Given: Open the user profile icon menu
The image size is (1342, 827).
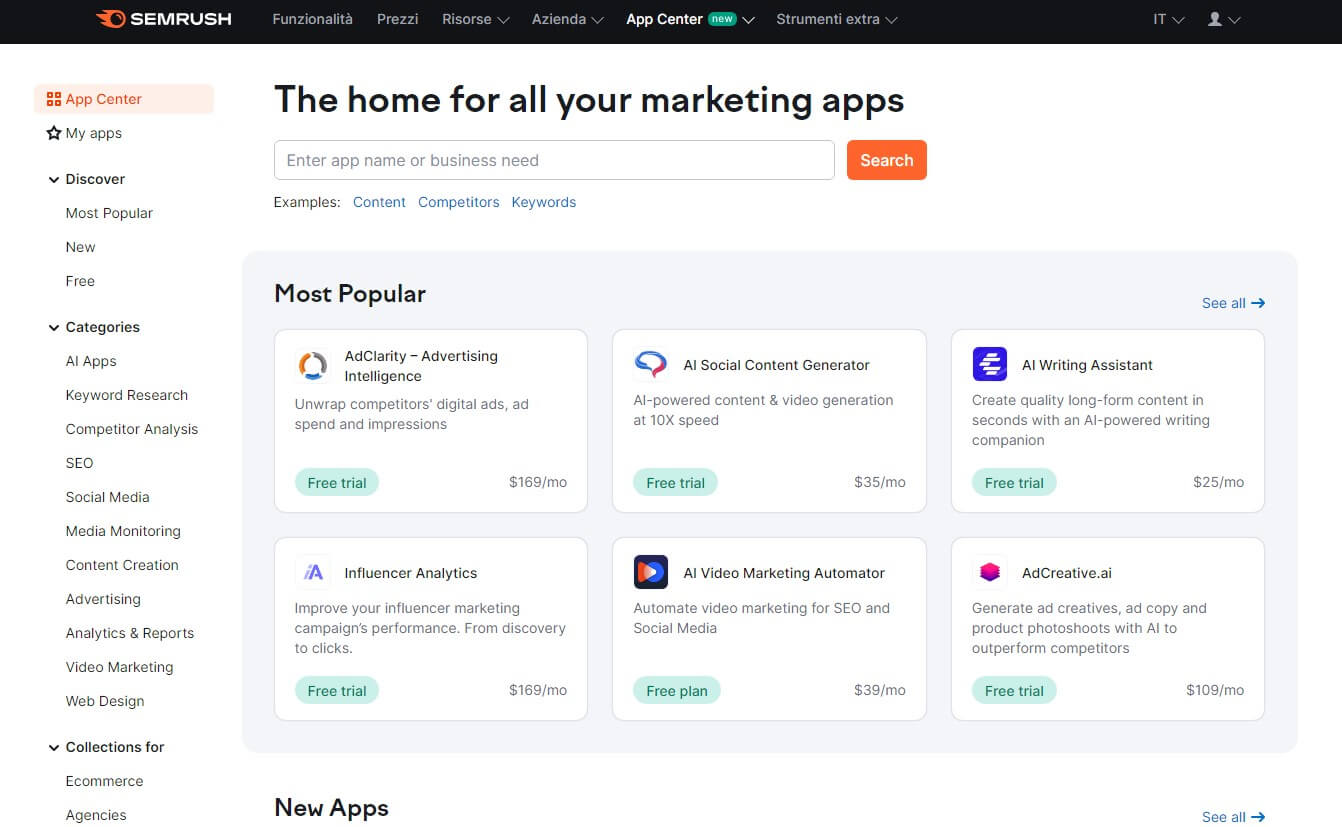Looking at the screenshot, I should [1224, 19].
